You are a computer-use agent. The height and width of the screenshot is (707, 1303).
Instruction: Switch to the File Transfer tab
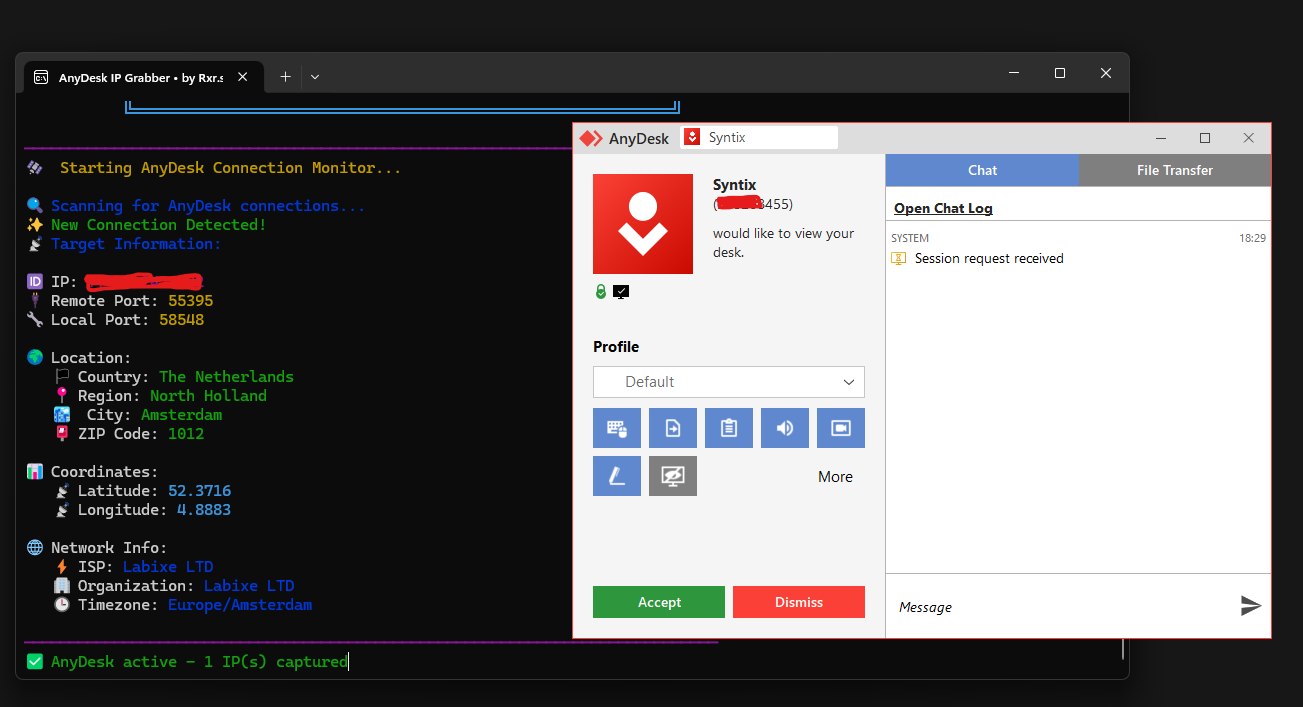[x=1174, y=170]
